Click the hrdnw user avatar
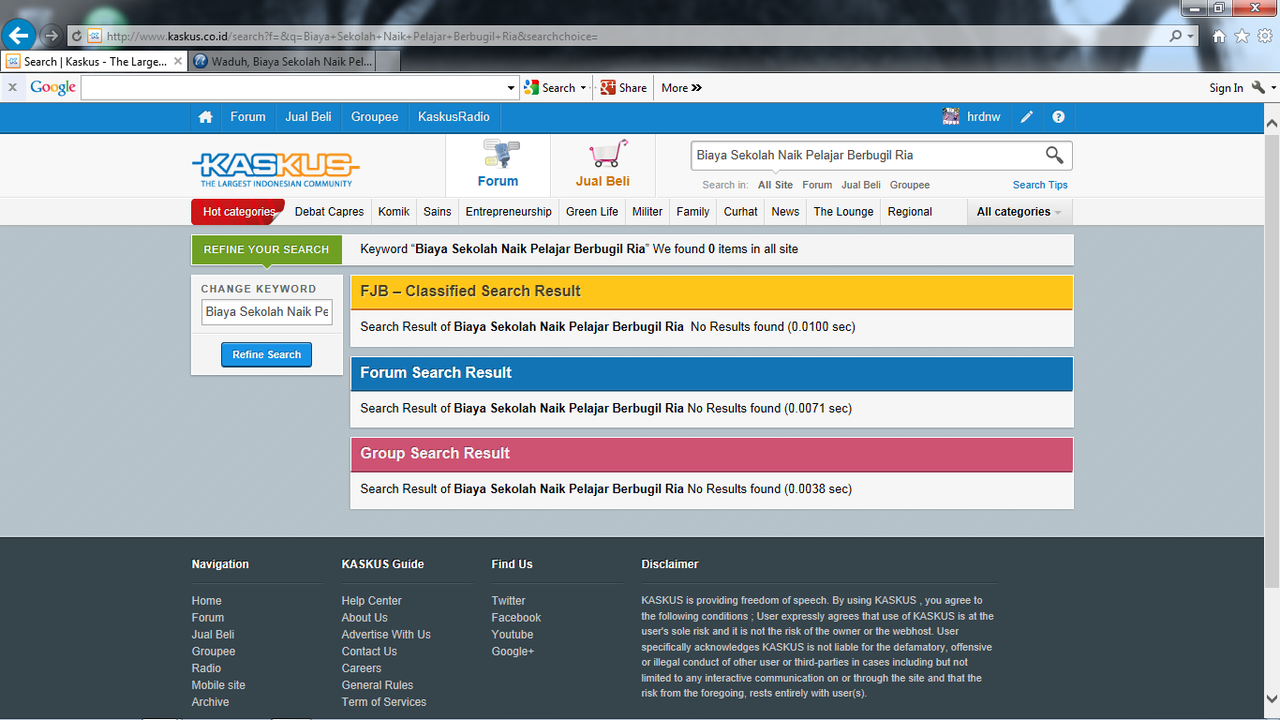1280x720 pixels. (x=951, y=117)
